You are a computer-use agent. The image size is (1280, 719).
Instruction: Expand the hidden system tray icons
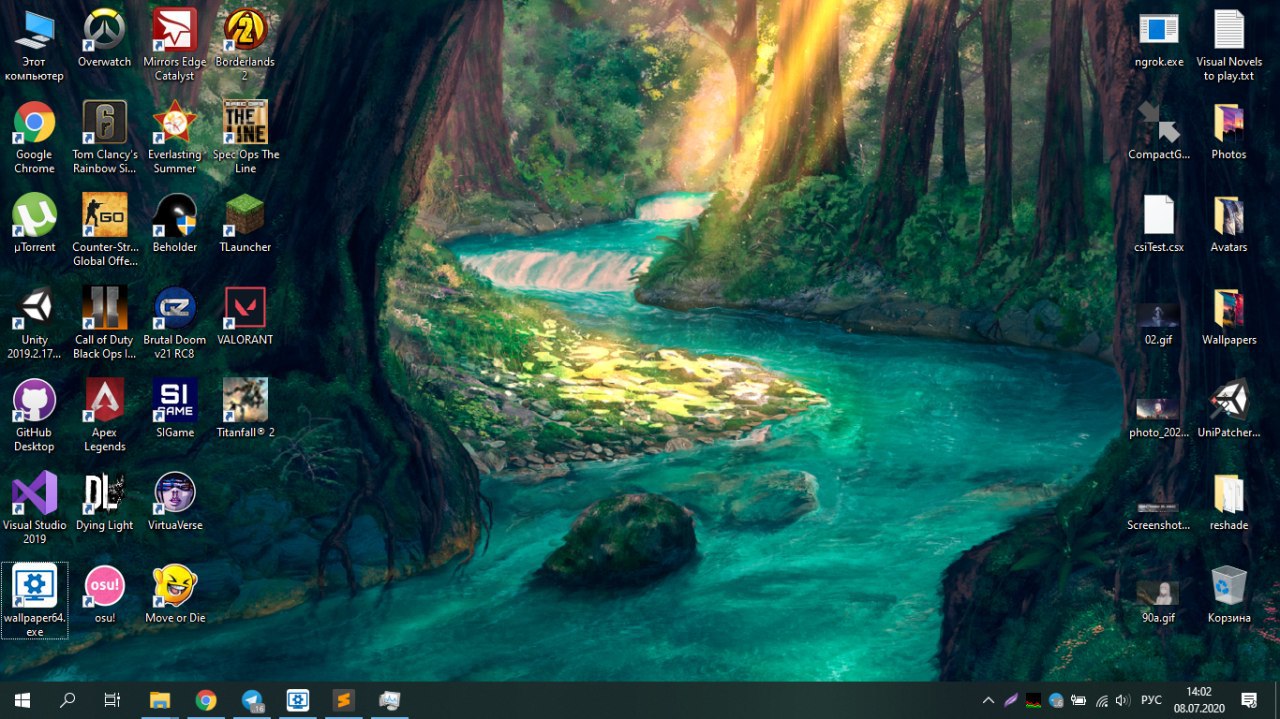(988, 700)
